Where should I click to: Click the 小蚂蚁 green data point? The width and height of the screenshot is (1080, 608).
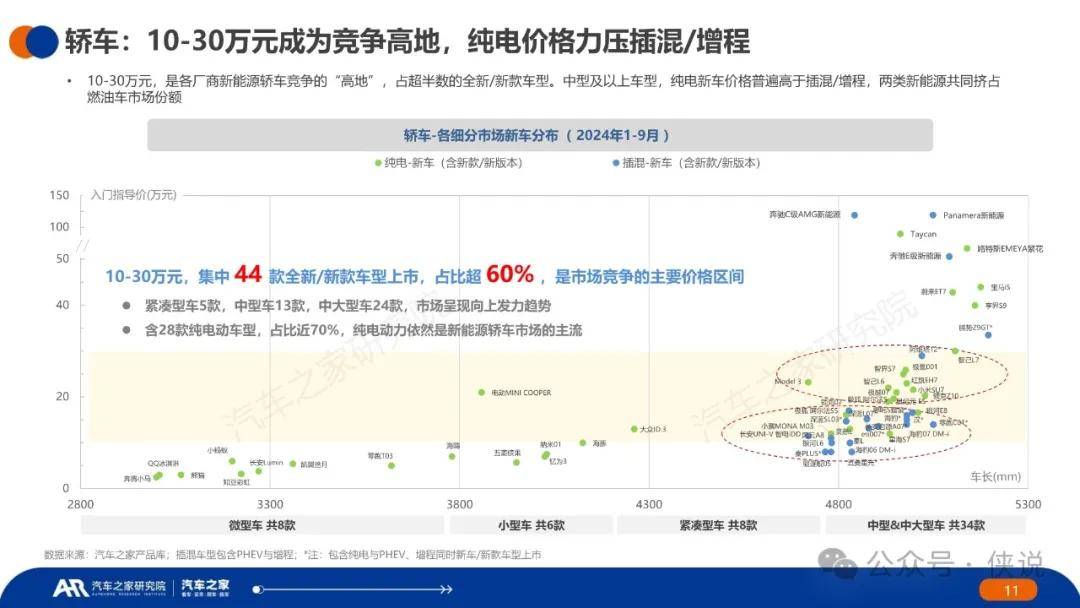pos(232,461)
